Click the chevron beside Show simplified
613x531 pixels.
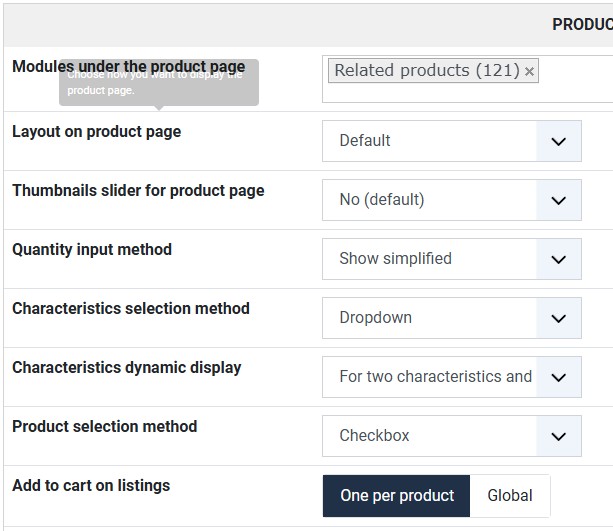click(558, 259)
